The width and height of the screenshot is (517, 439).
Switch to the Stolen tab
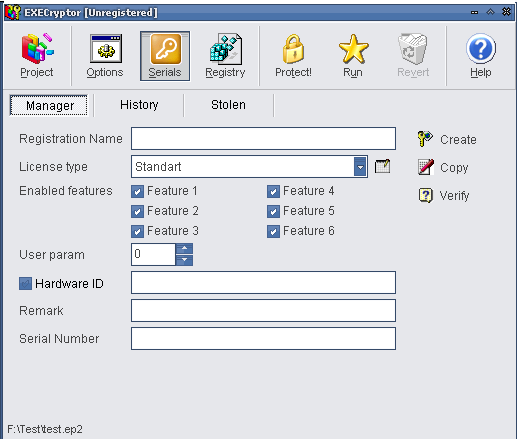click(x=228, y=105)
